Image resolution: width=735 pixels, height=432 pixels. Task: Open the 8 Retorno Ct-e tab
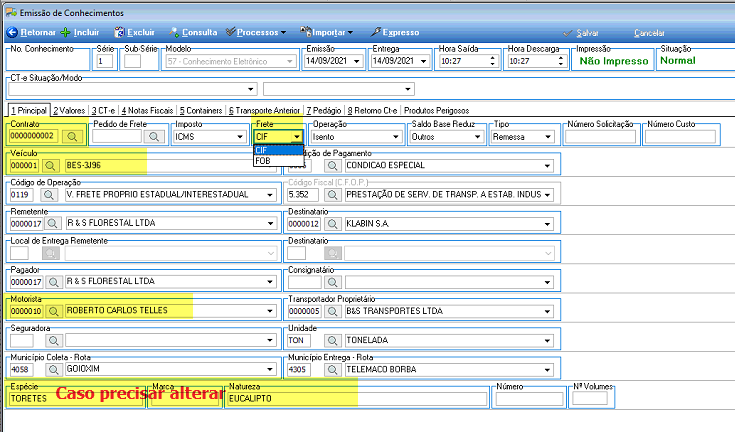(x=372, y=111)
